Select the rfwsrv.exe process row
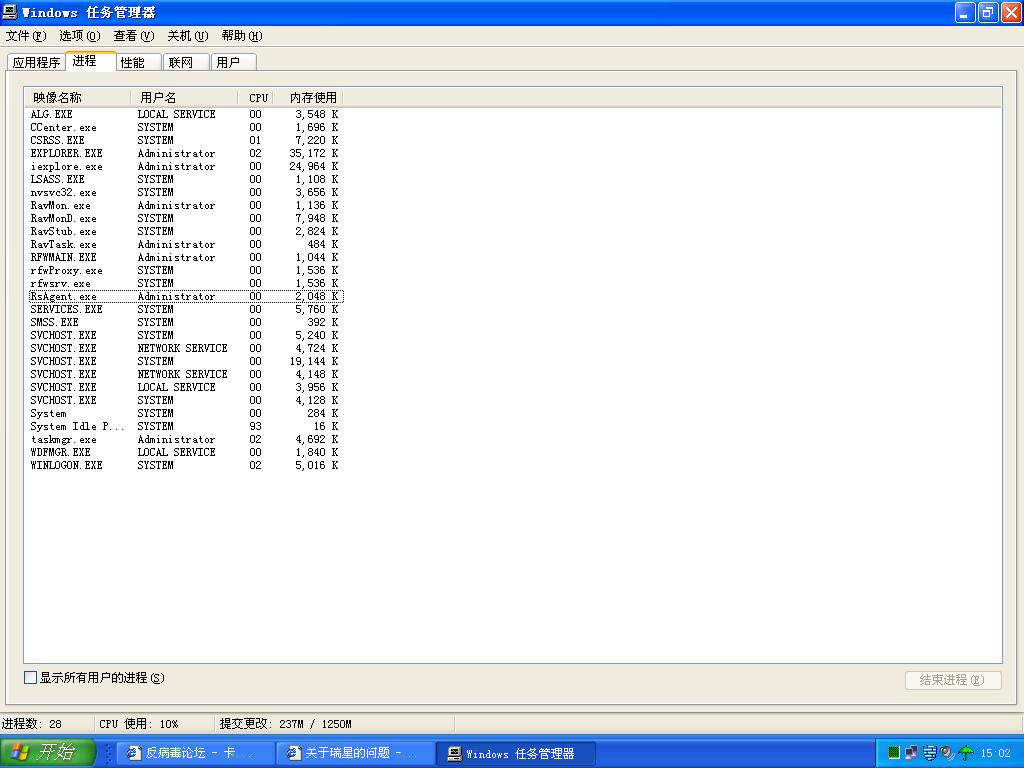This screenshot has width=1024, height=768. 185,283
